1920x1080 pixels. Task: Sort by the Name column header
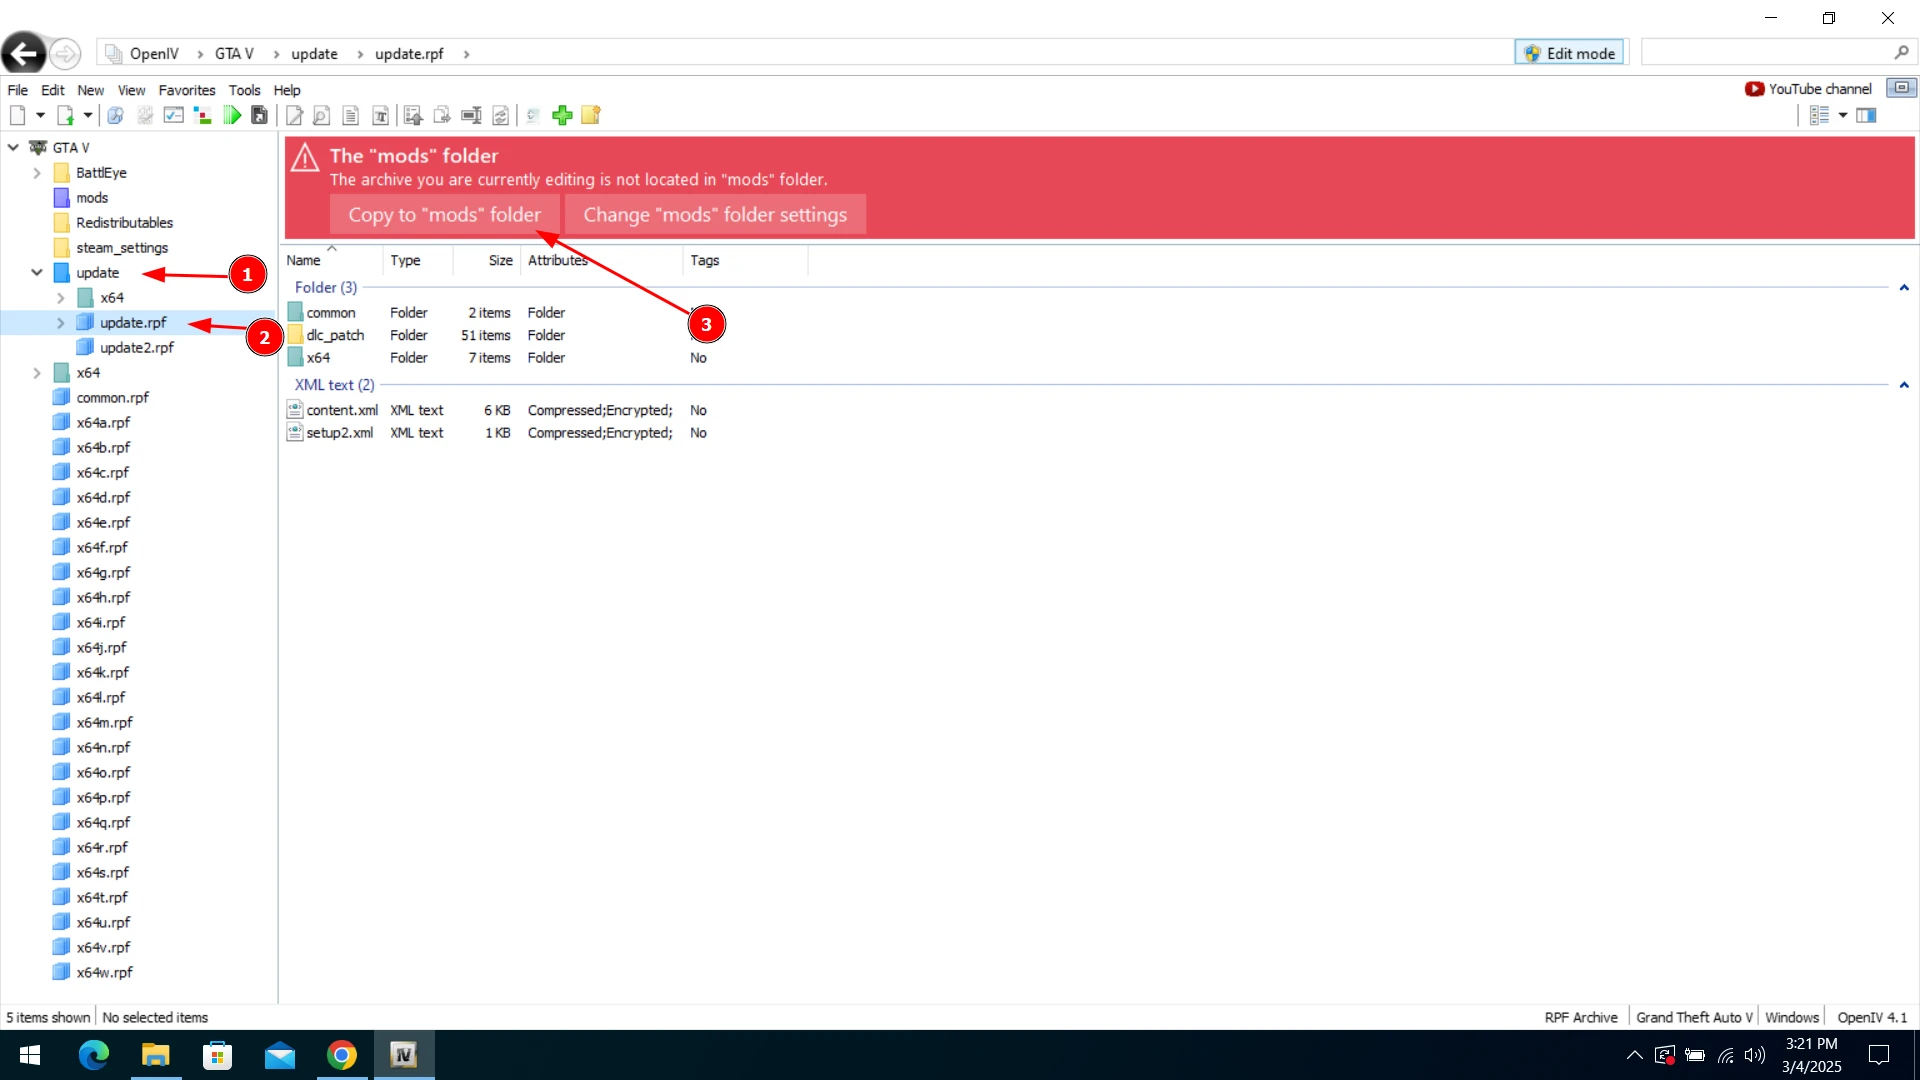(331, 260)
